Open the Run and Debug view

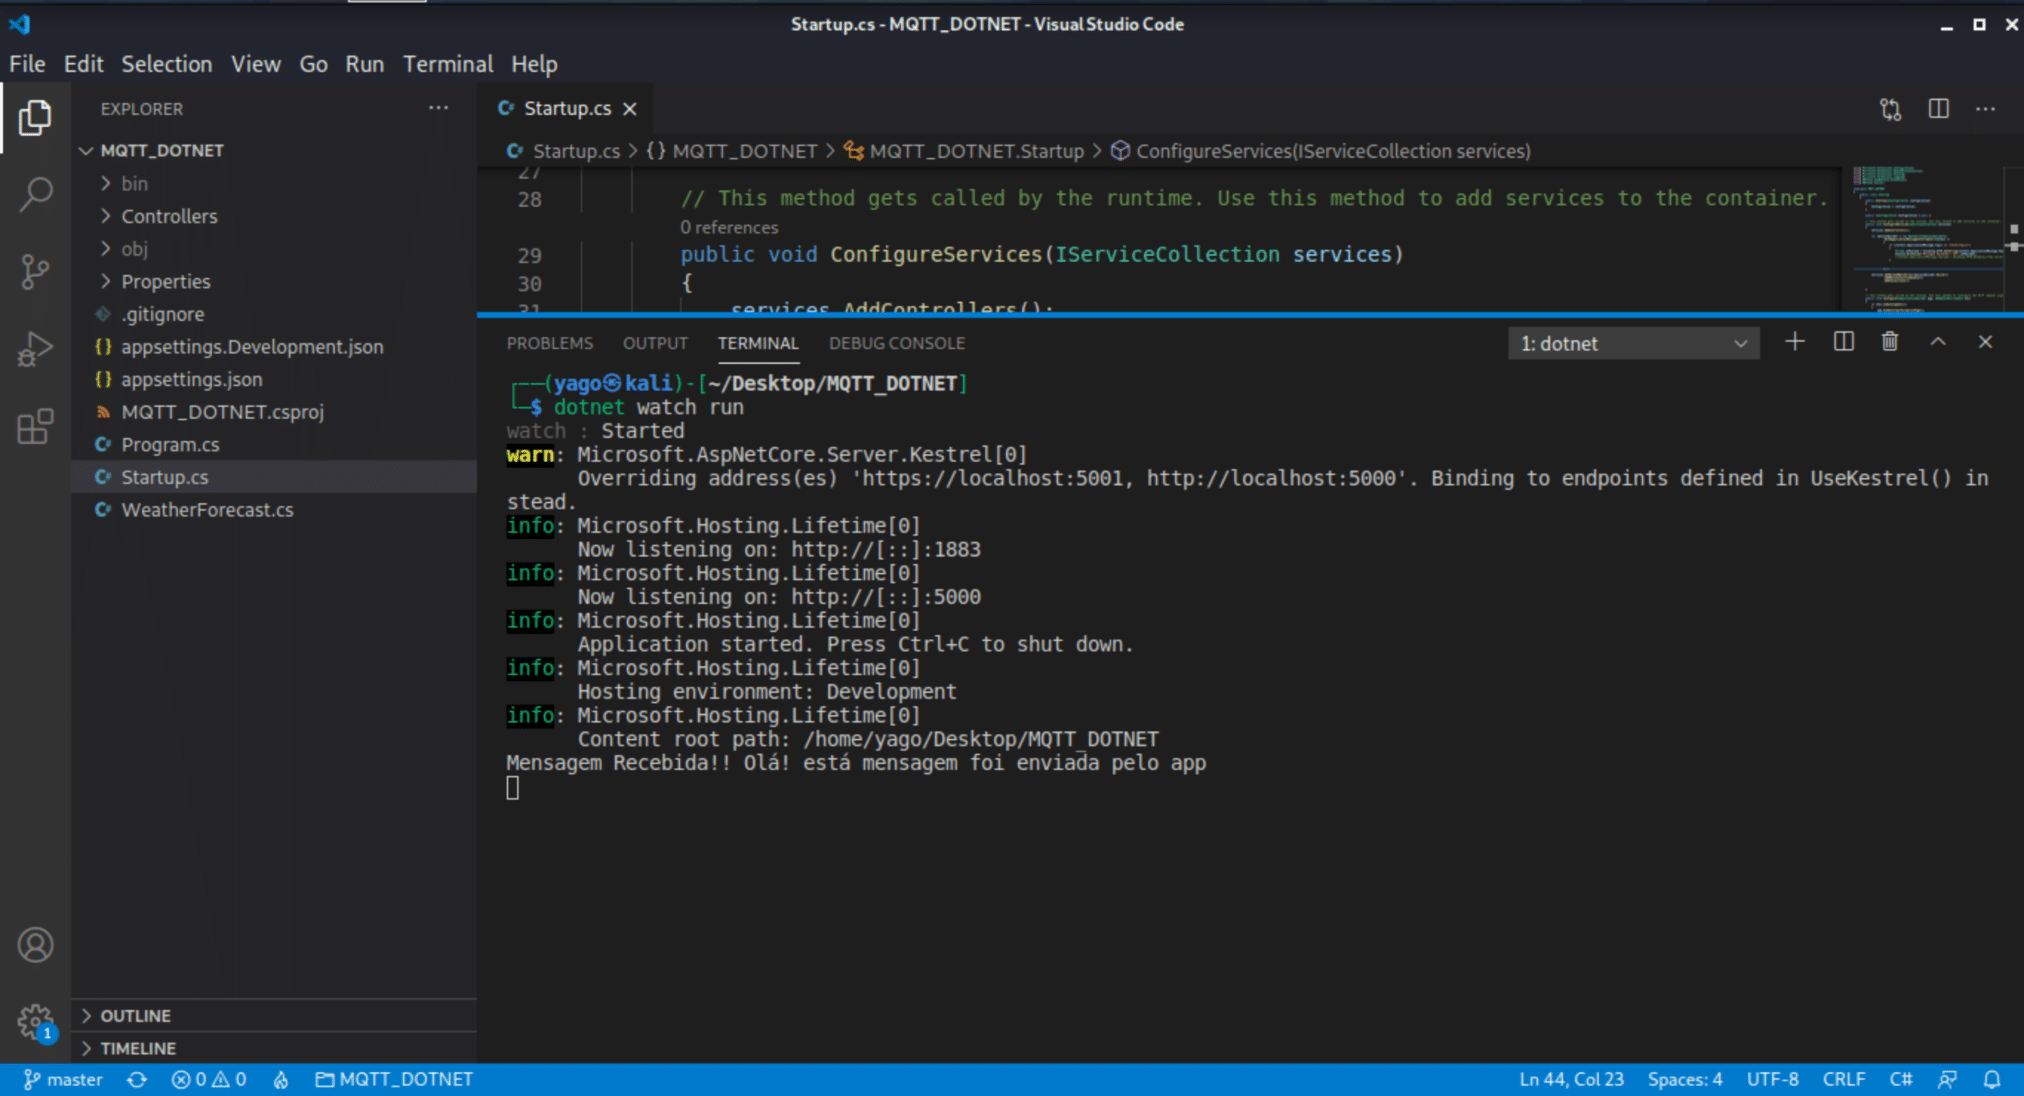(36, 349)
